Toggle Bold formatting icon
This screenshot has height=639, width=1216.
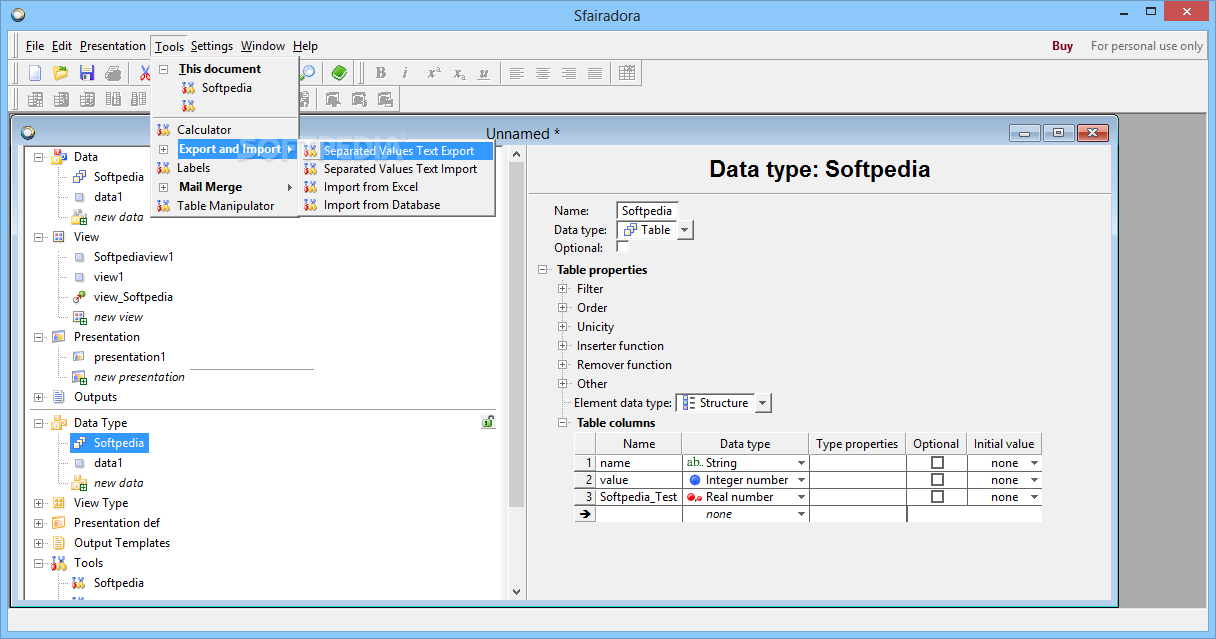380,73
